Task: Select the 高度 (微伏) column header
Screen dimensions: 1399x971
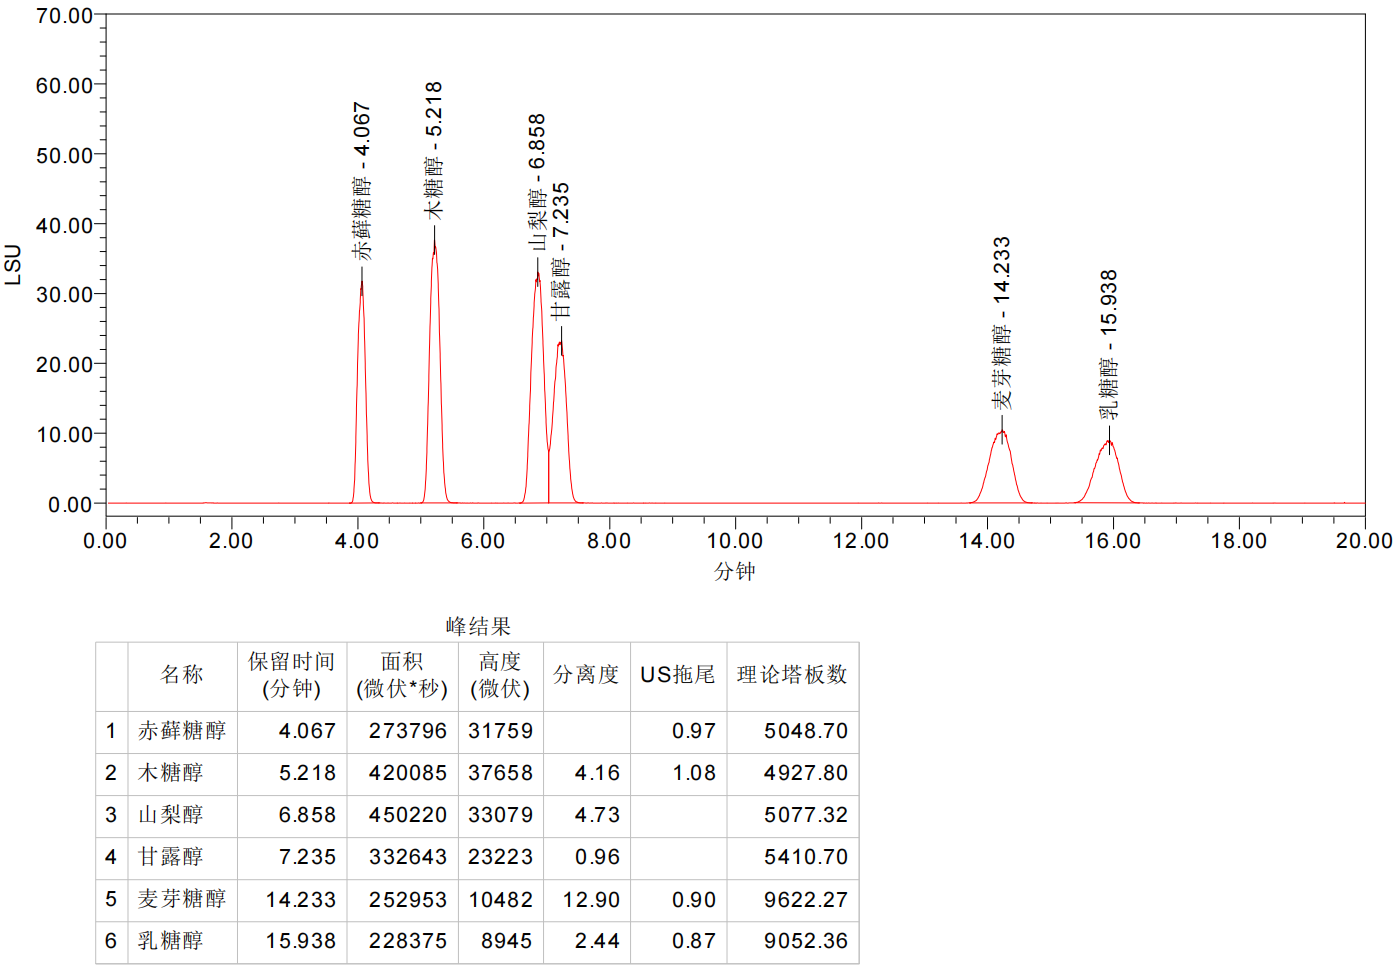Action: click(499, 675)
